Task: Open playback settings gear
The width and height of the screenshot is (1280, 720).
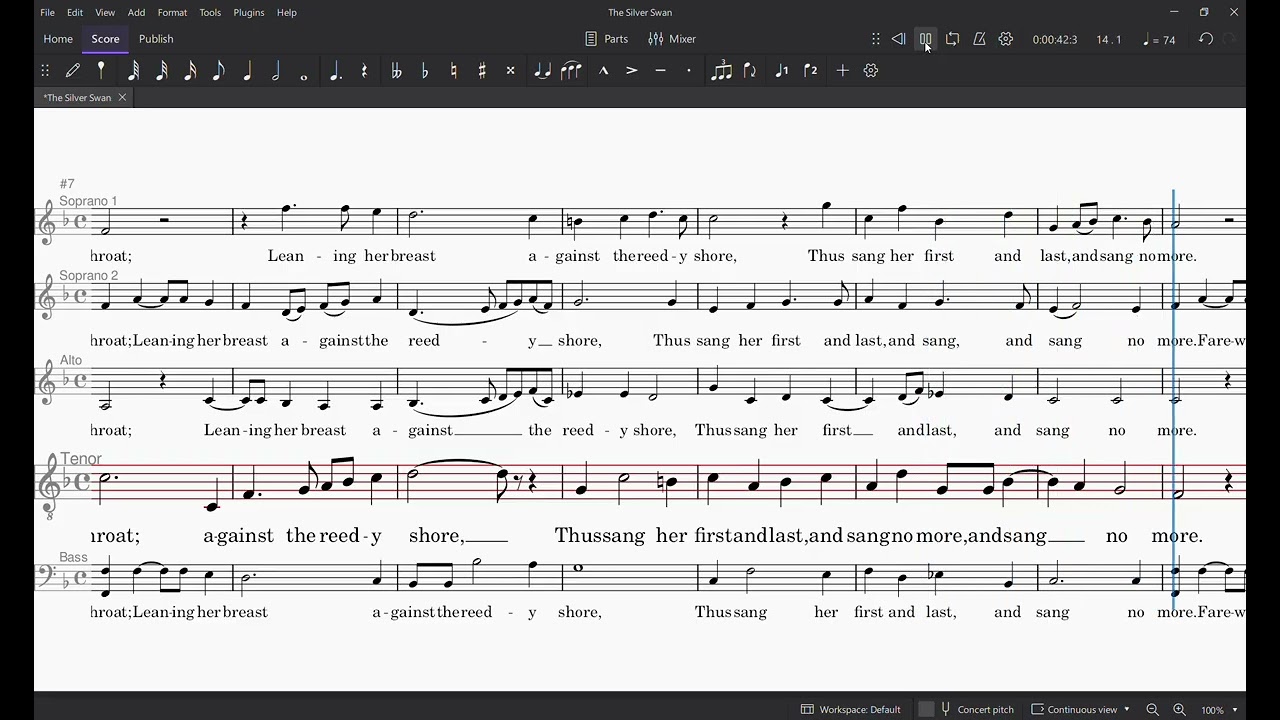Action: point(1006,39)
